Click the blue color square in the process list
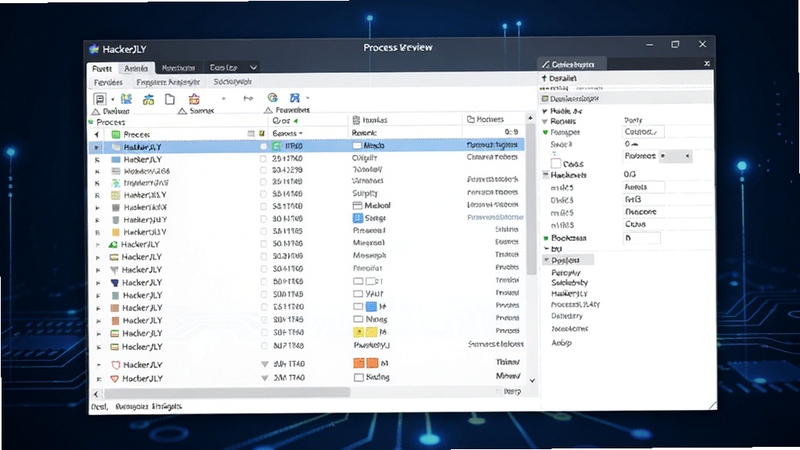Image resolution: width=800 pixels, height=450 pixels. point(371,307)
